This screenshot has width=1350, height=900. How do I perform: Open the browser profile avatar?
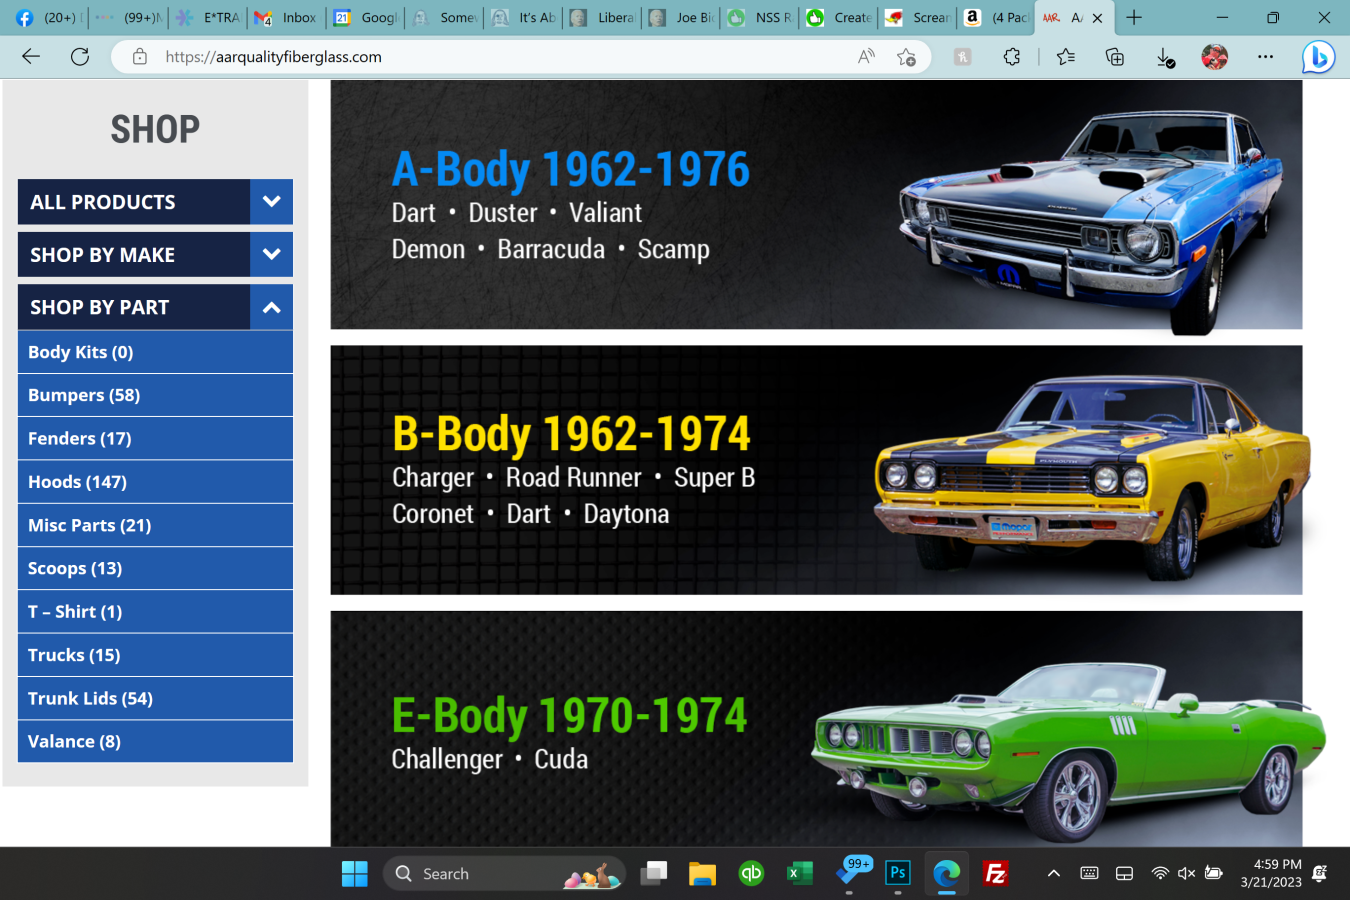pyautogui.click(x=1214, y=57)
